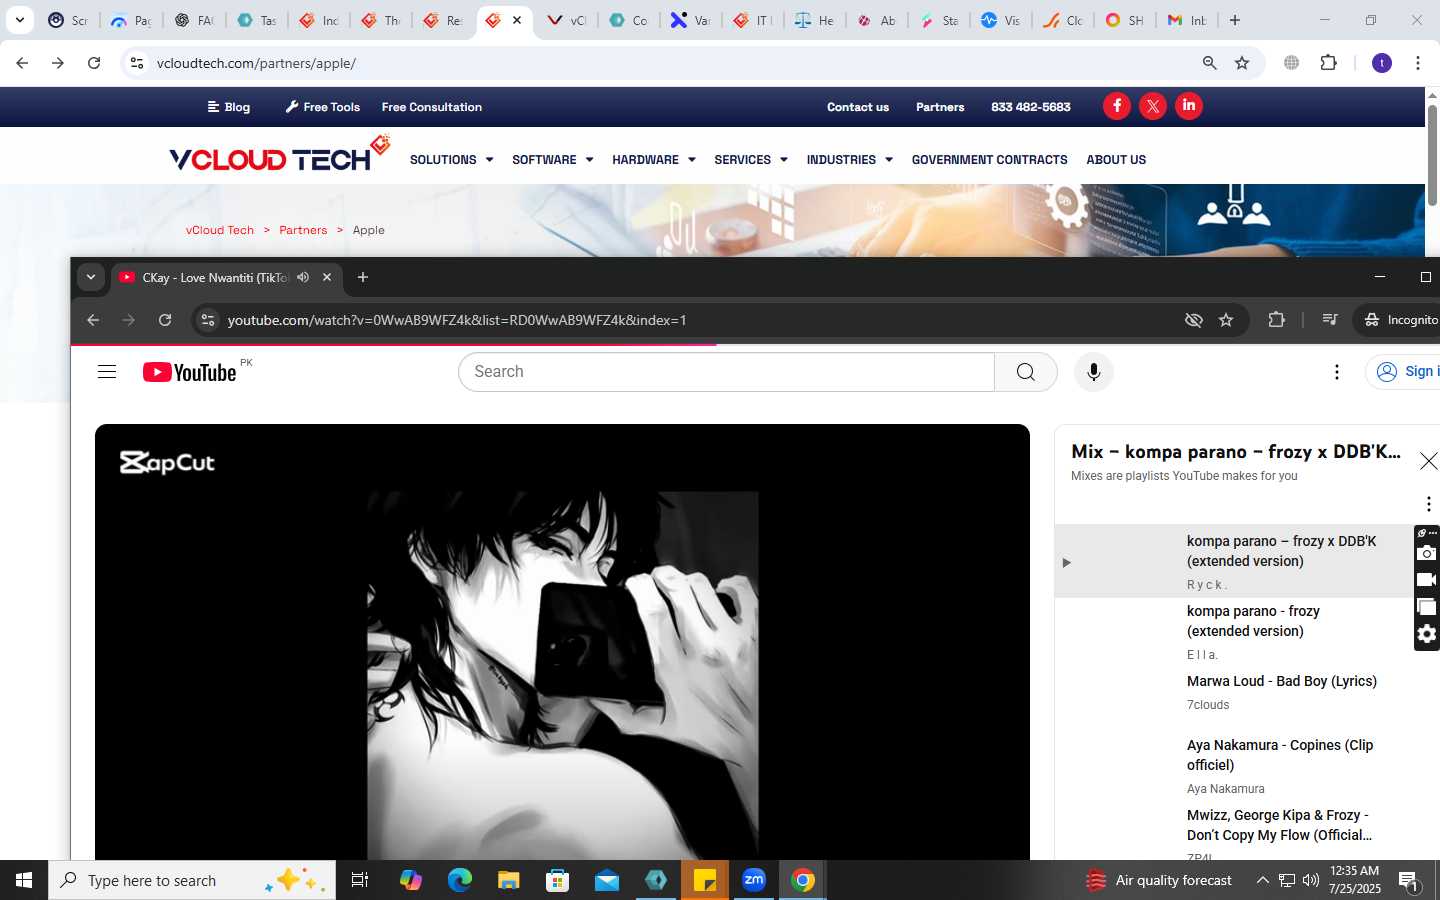Click Free Consultation link
The width and height of the screenshot is (1440, 900).
[431, 107]
